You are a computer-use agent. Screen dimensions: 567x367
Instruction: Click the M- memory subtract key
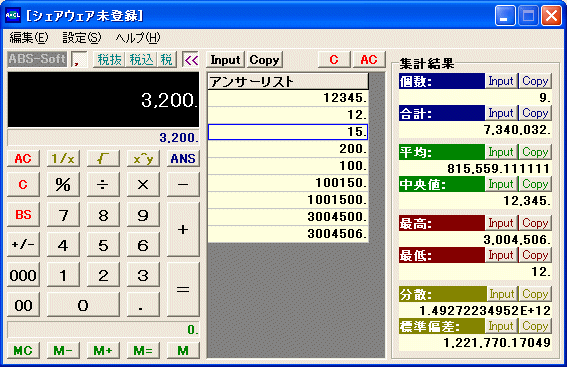click(63, 350)
